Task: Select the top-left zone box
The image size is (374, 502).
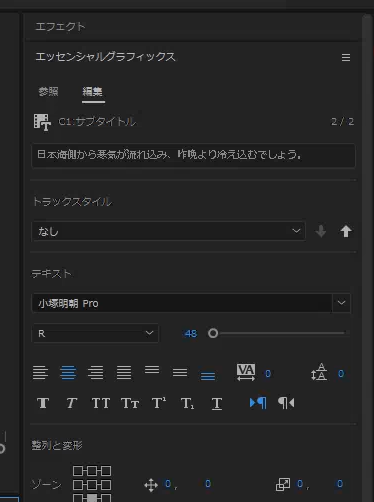Action: [x=78, y=471]
